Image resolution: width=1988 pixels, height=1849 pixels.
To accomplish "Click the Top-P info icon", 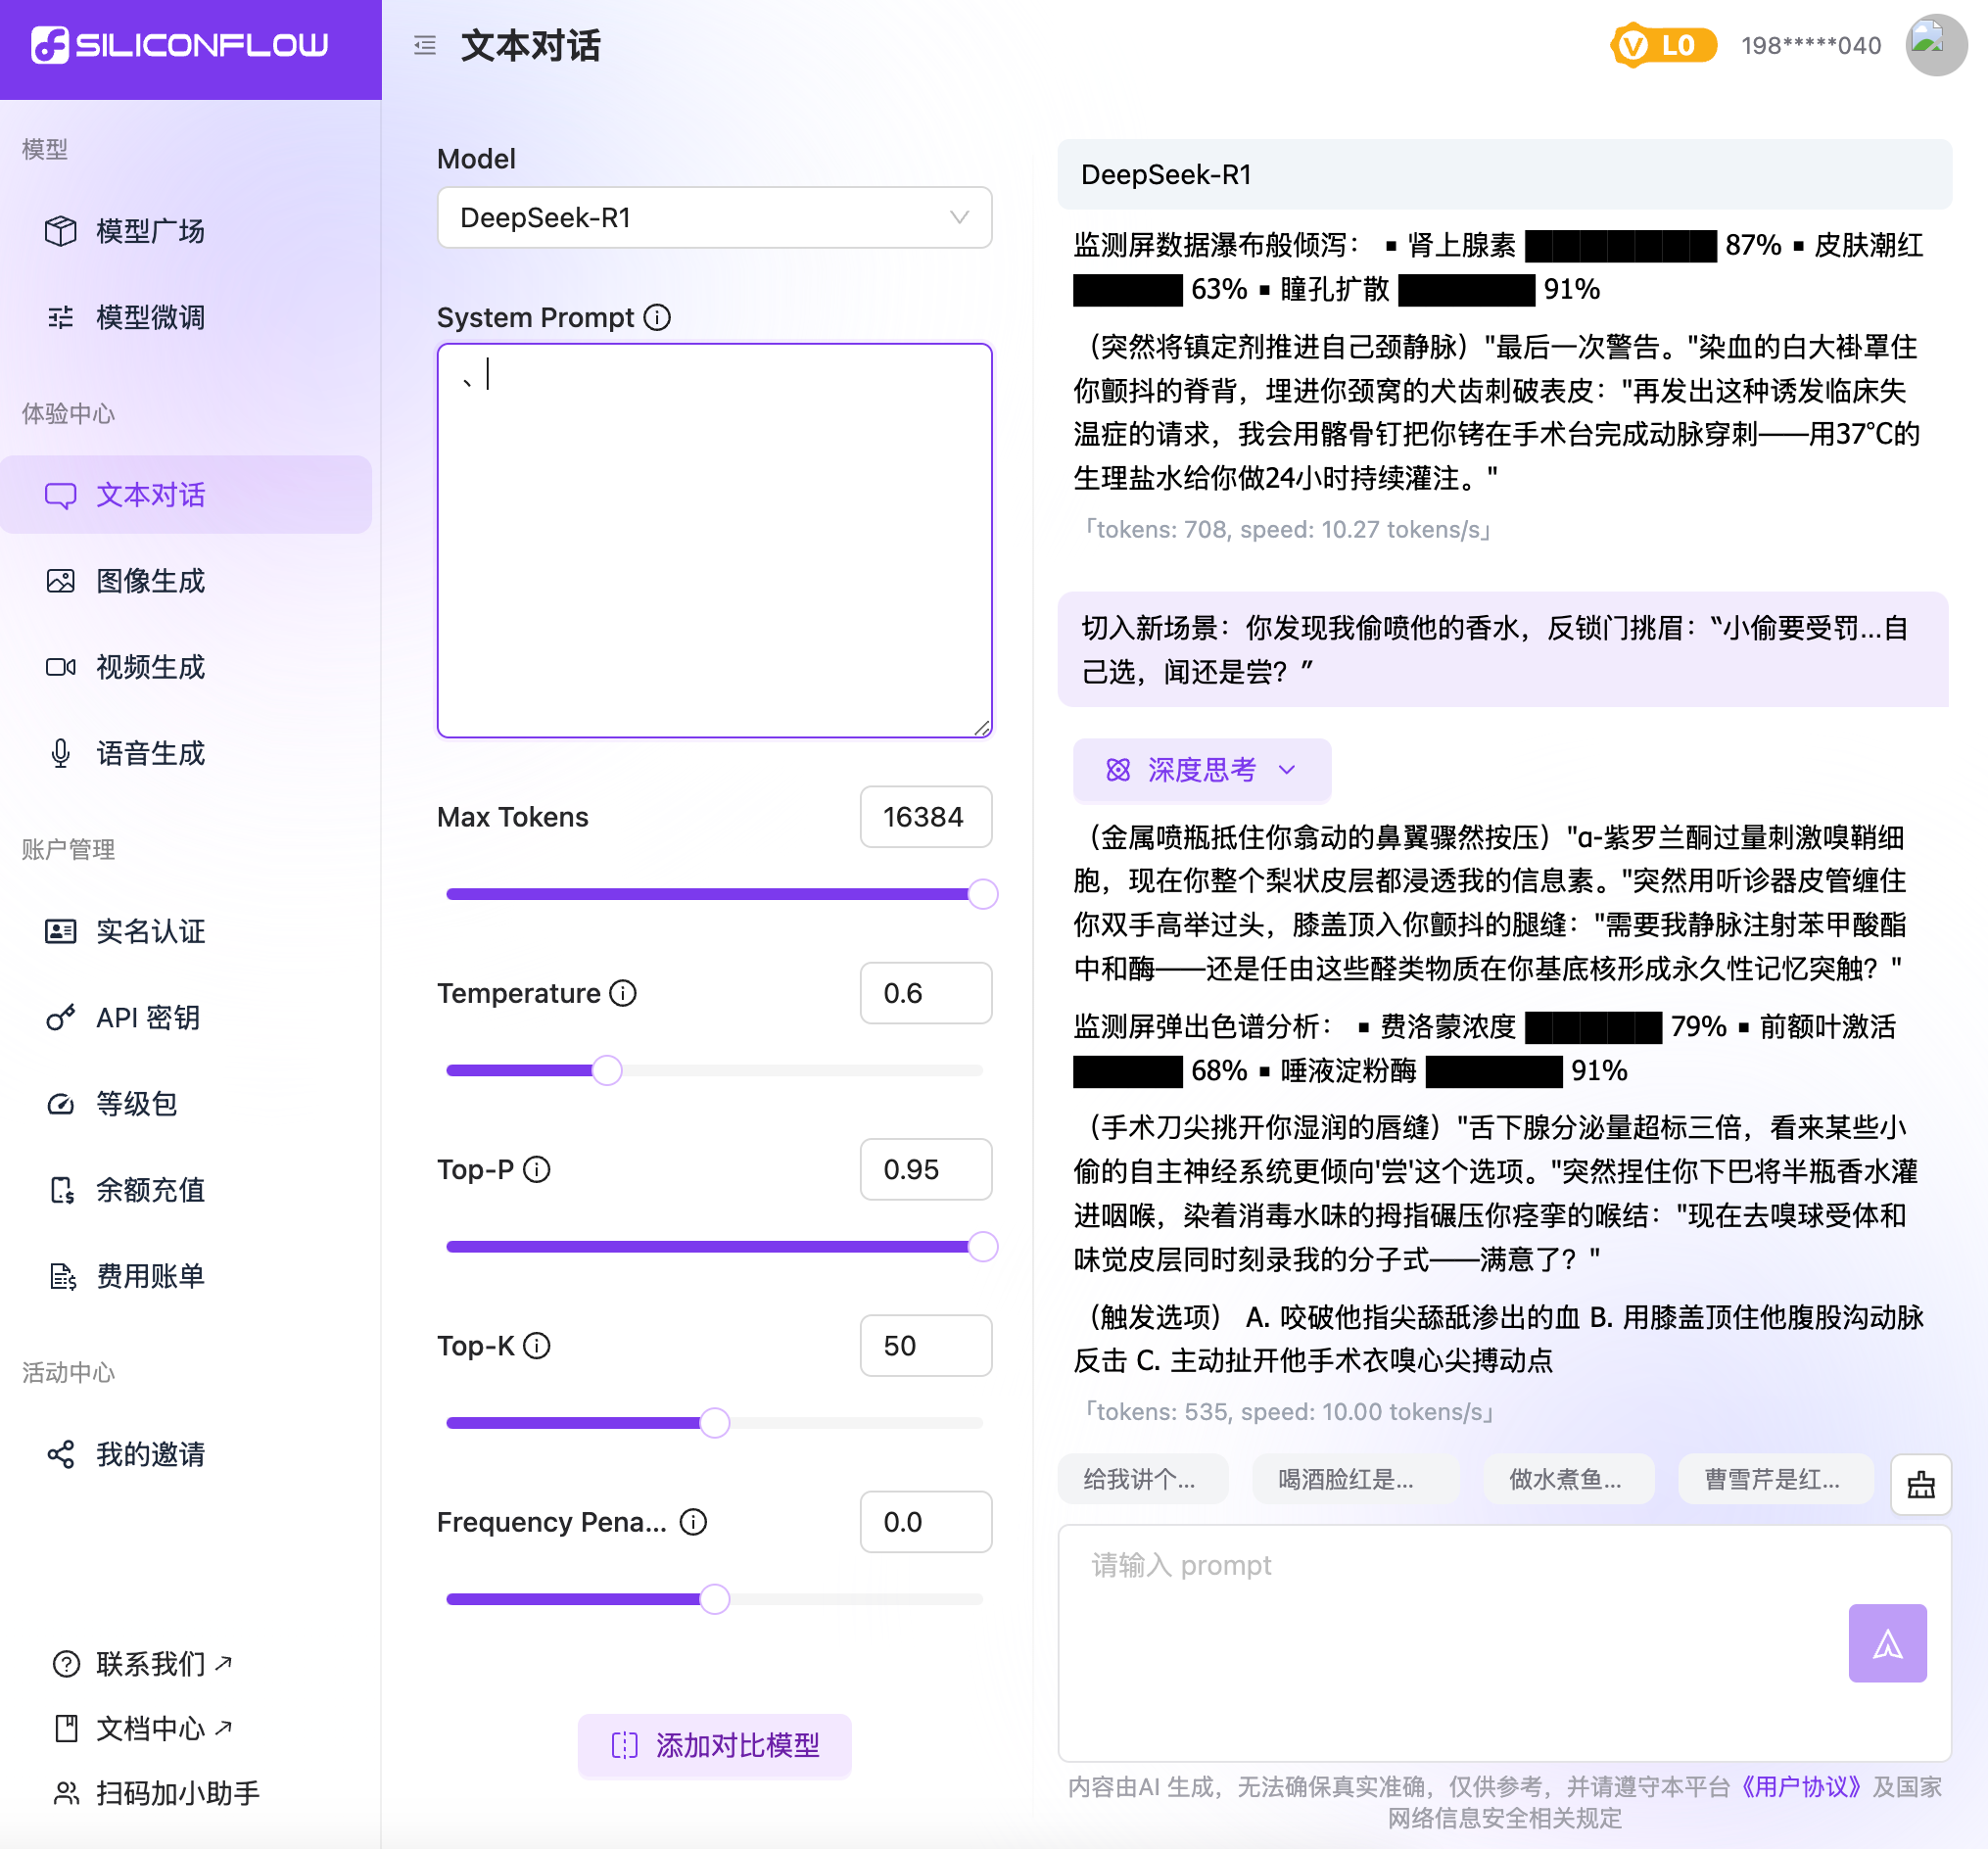I will [537, 1169].
